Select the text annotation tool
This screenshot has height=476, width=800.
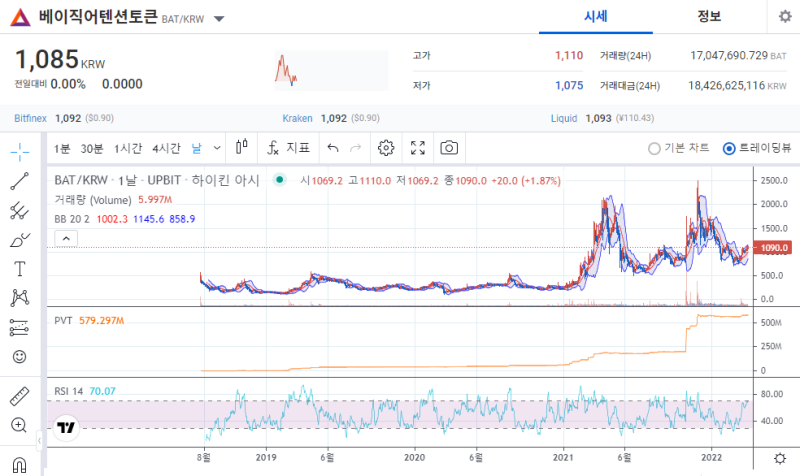tap(19, 269)
